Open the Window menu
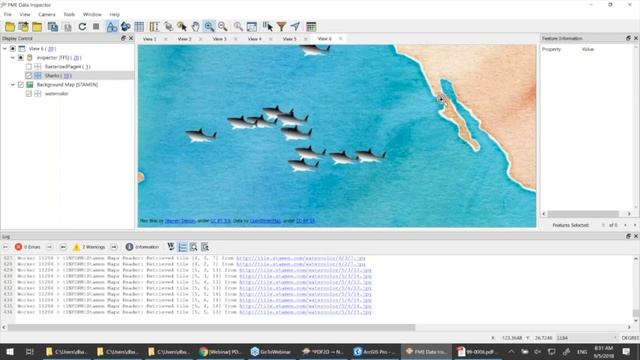Viewport: 640px width, 360px height. 92,14
